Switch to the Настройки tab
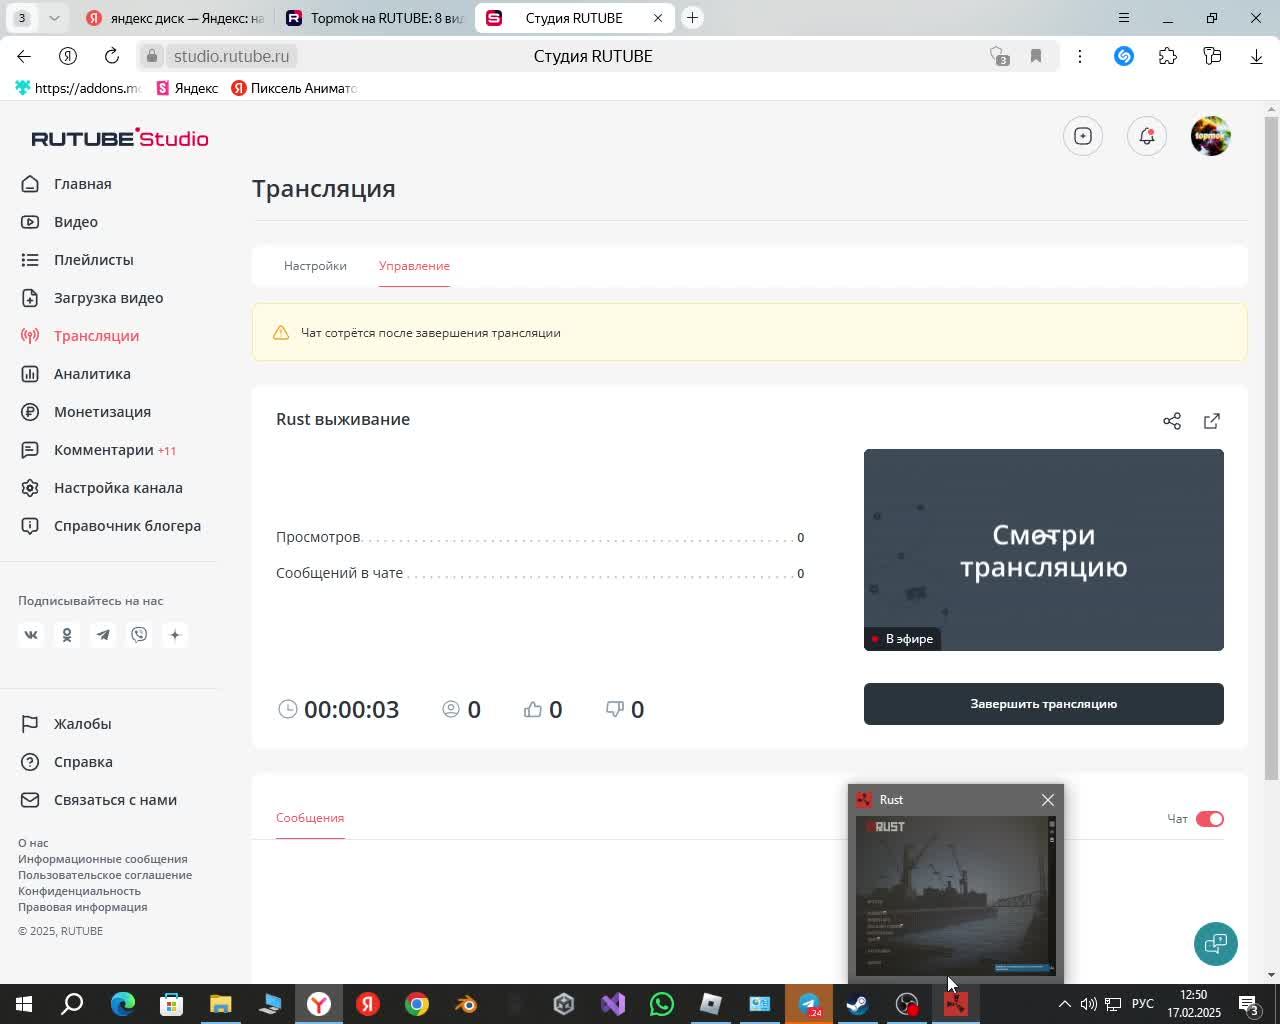The image size is (1280, 1024). click(x=315, y=266)
